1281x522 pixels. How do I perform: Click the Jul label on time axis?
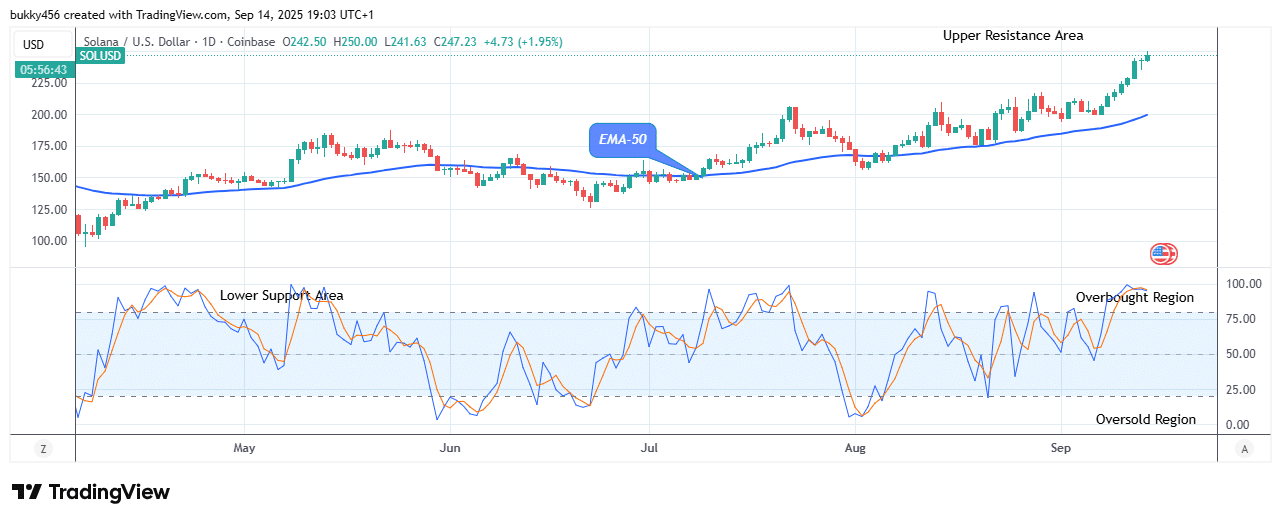(x=650, y=449)
